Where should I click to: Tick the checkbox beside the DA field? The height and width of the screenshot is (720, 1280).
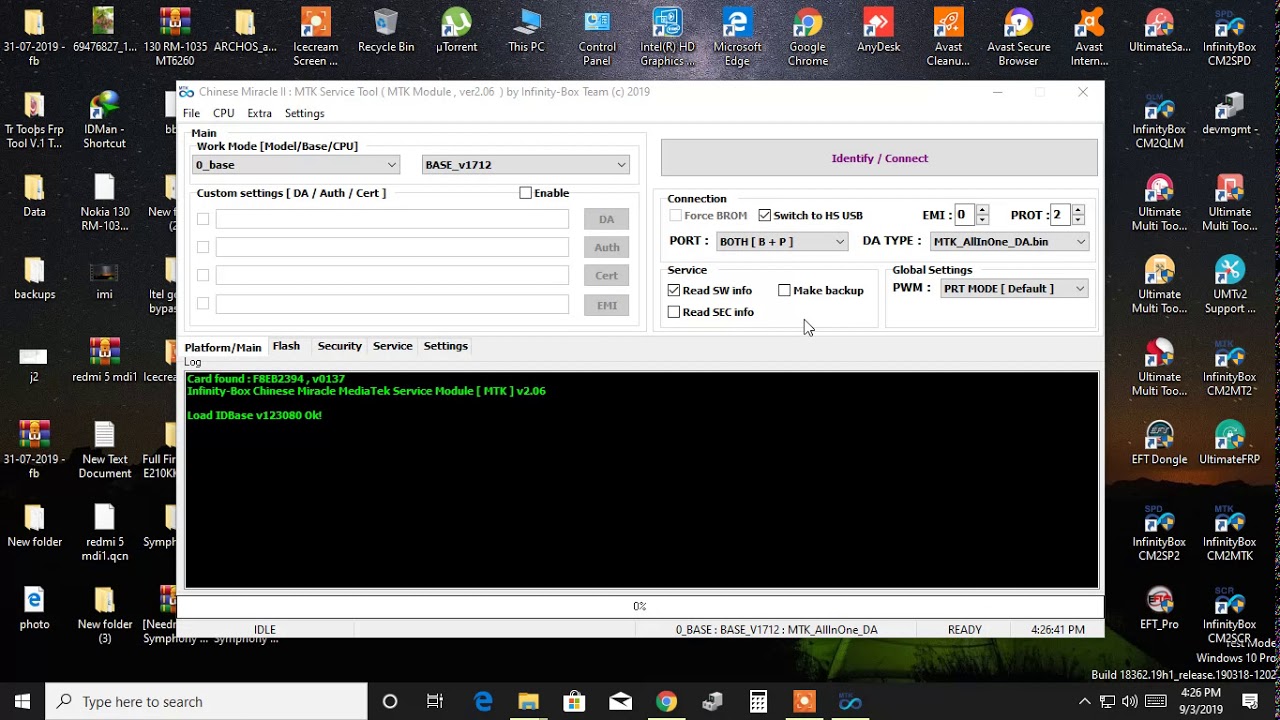pos(203,219)
